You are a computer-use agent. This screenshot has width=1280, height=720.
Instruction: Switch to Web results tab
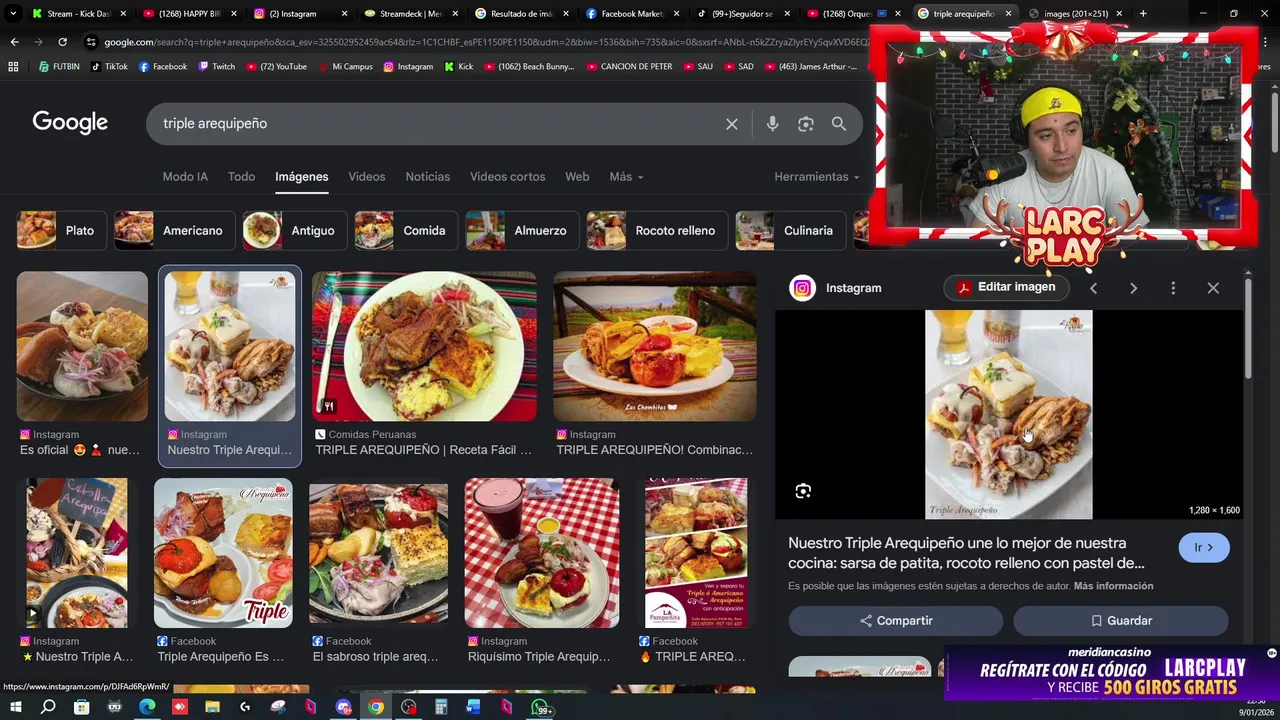pos(577,177)
